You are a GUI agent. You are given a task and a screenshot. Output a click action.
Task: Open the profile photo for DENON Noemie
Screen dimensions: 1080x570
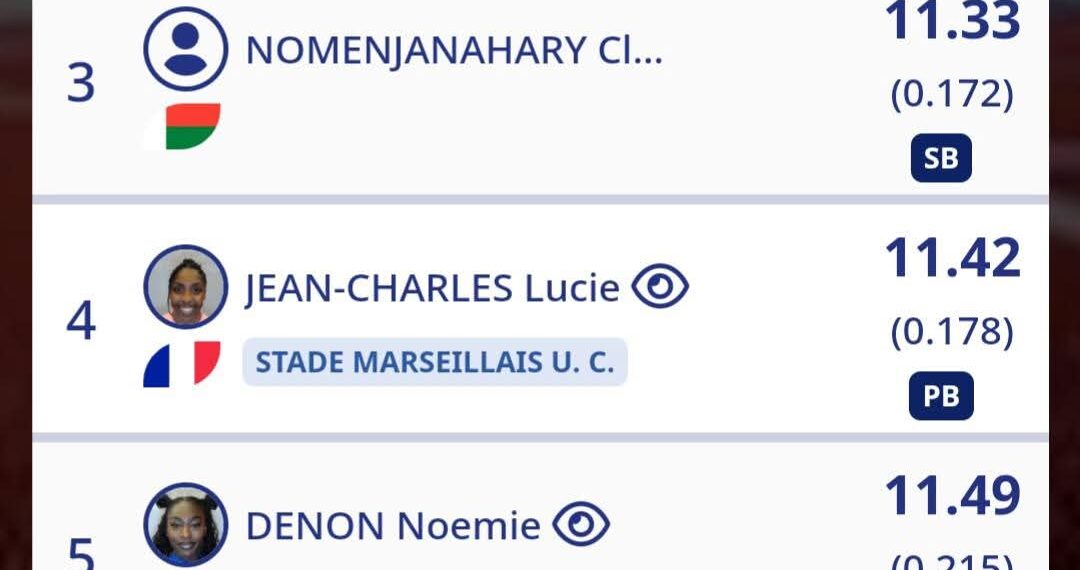point(185,524)
